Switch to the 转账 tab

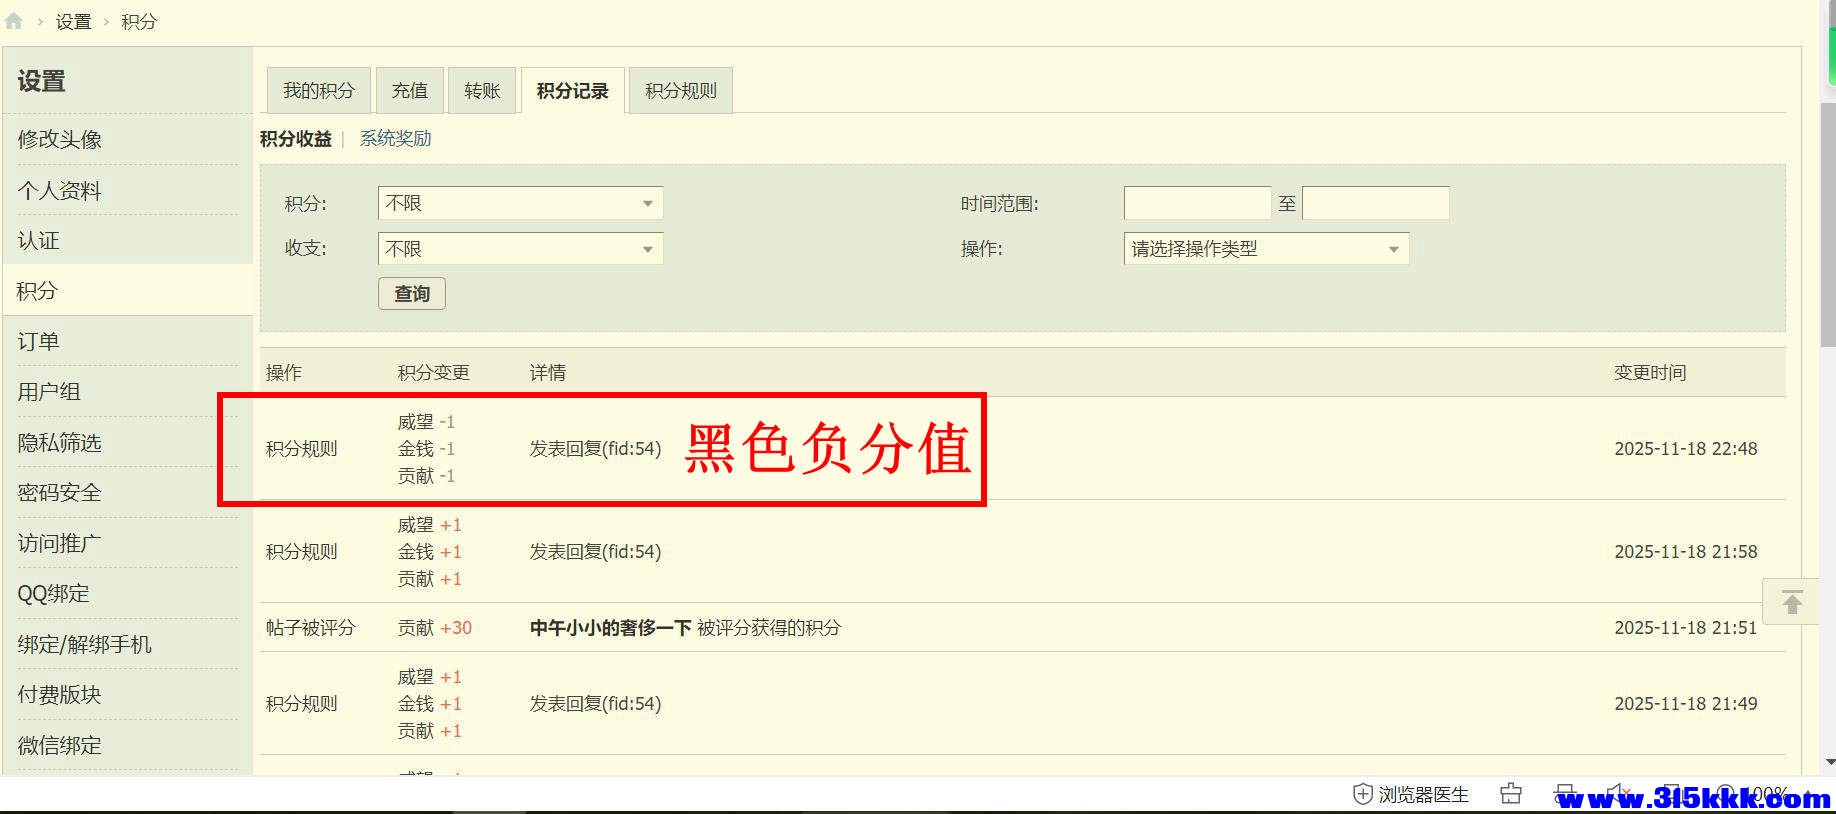482,91
